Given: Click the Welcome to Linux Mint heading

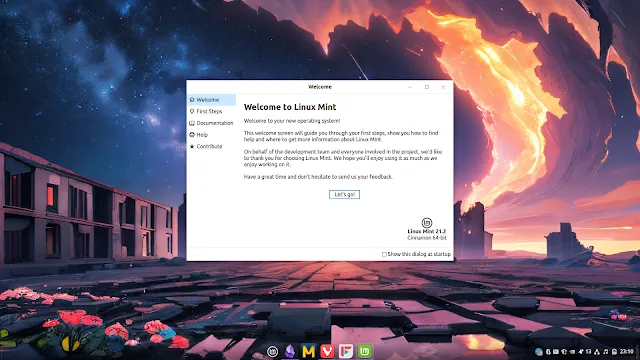Looking at the screenshot, I should pyautogui.click(x=290, y=107).
